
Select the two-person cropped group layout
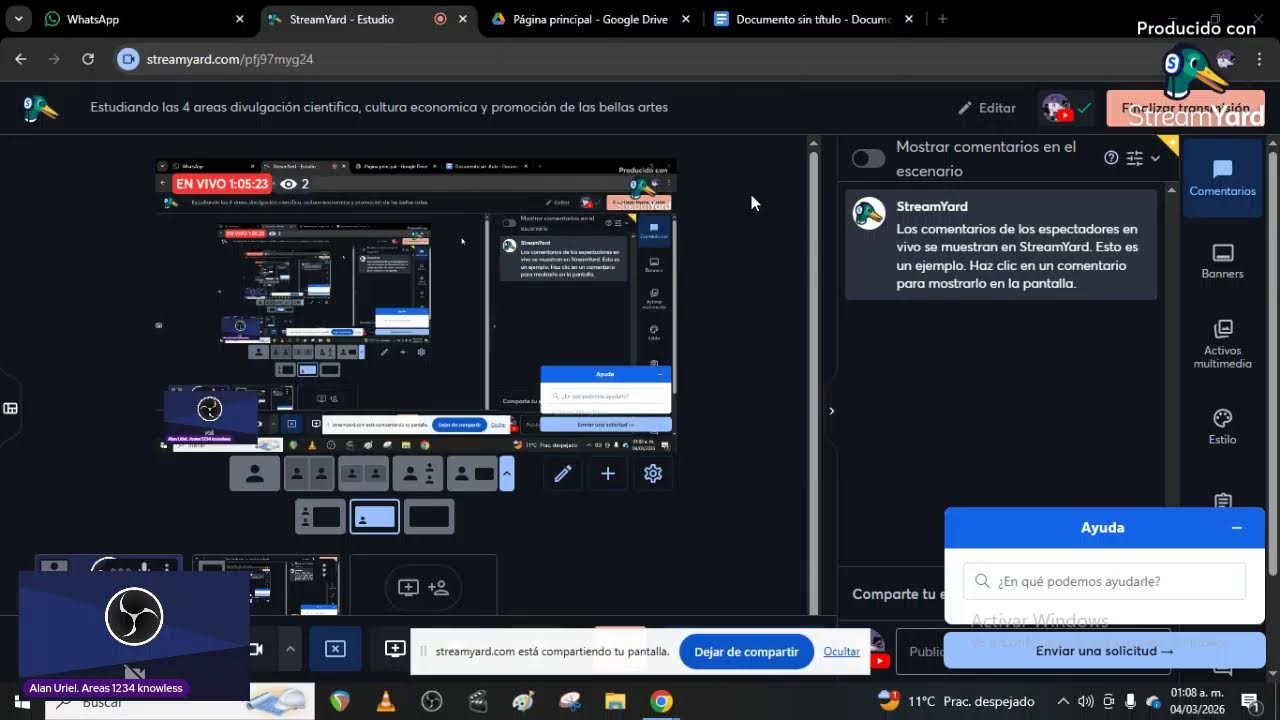363,474
